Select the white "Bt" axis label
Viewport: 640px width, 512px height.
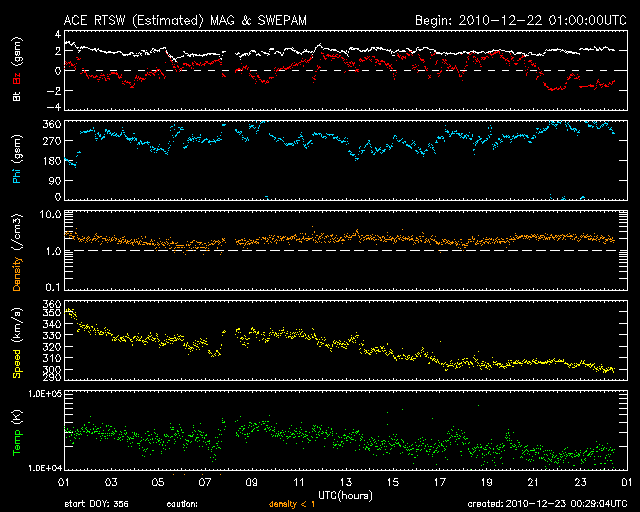click(x=17, y=96)
